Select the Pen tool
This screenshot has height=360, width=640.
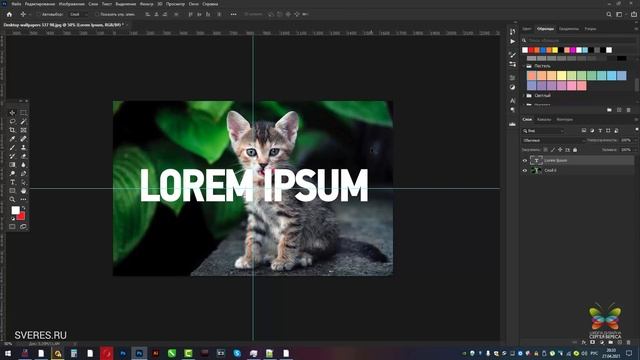coord(23,173)
